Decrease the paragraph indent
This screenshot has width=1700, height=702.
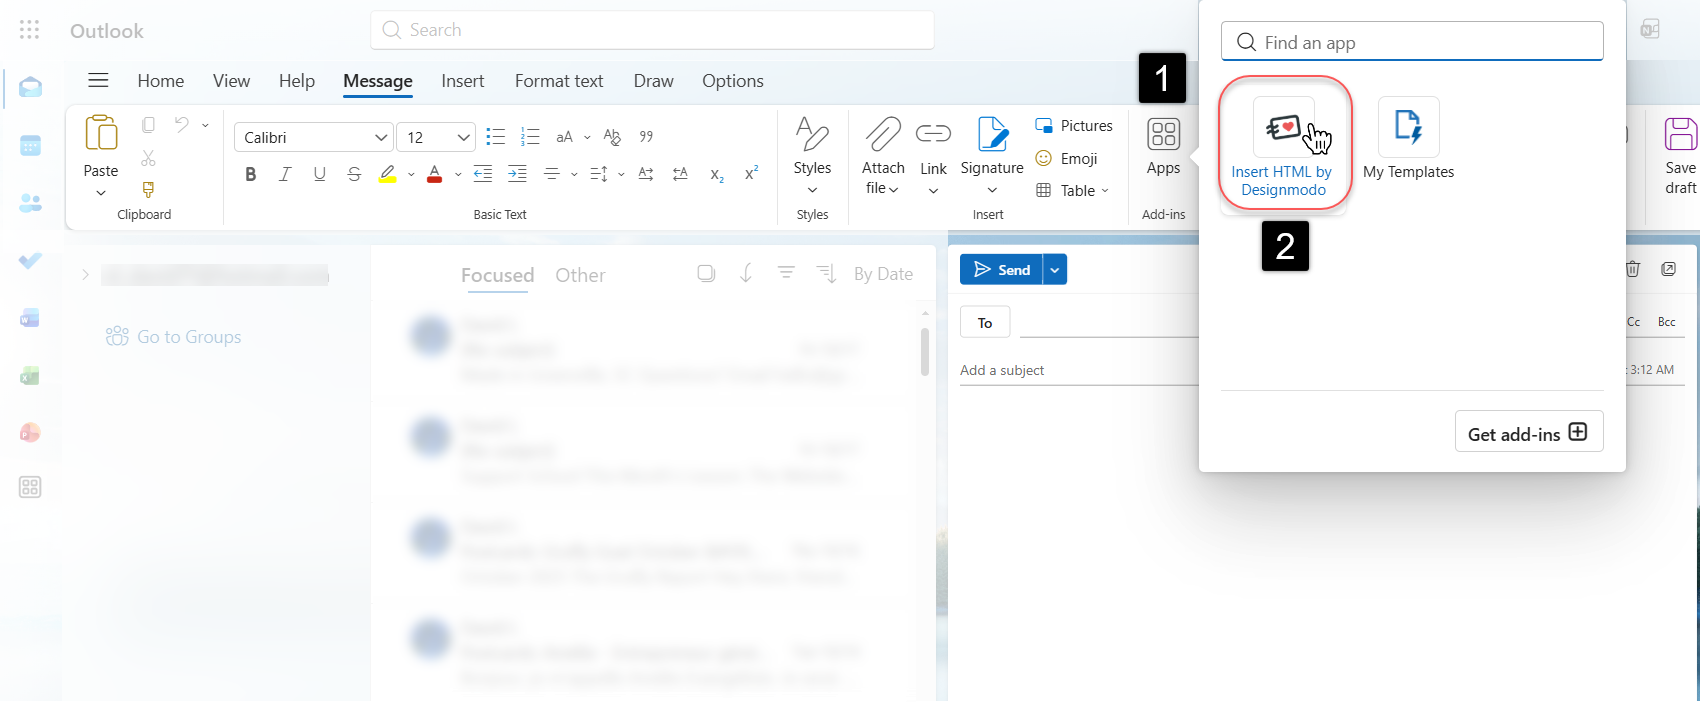pyautogui.click(x=483, y=174)
